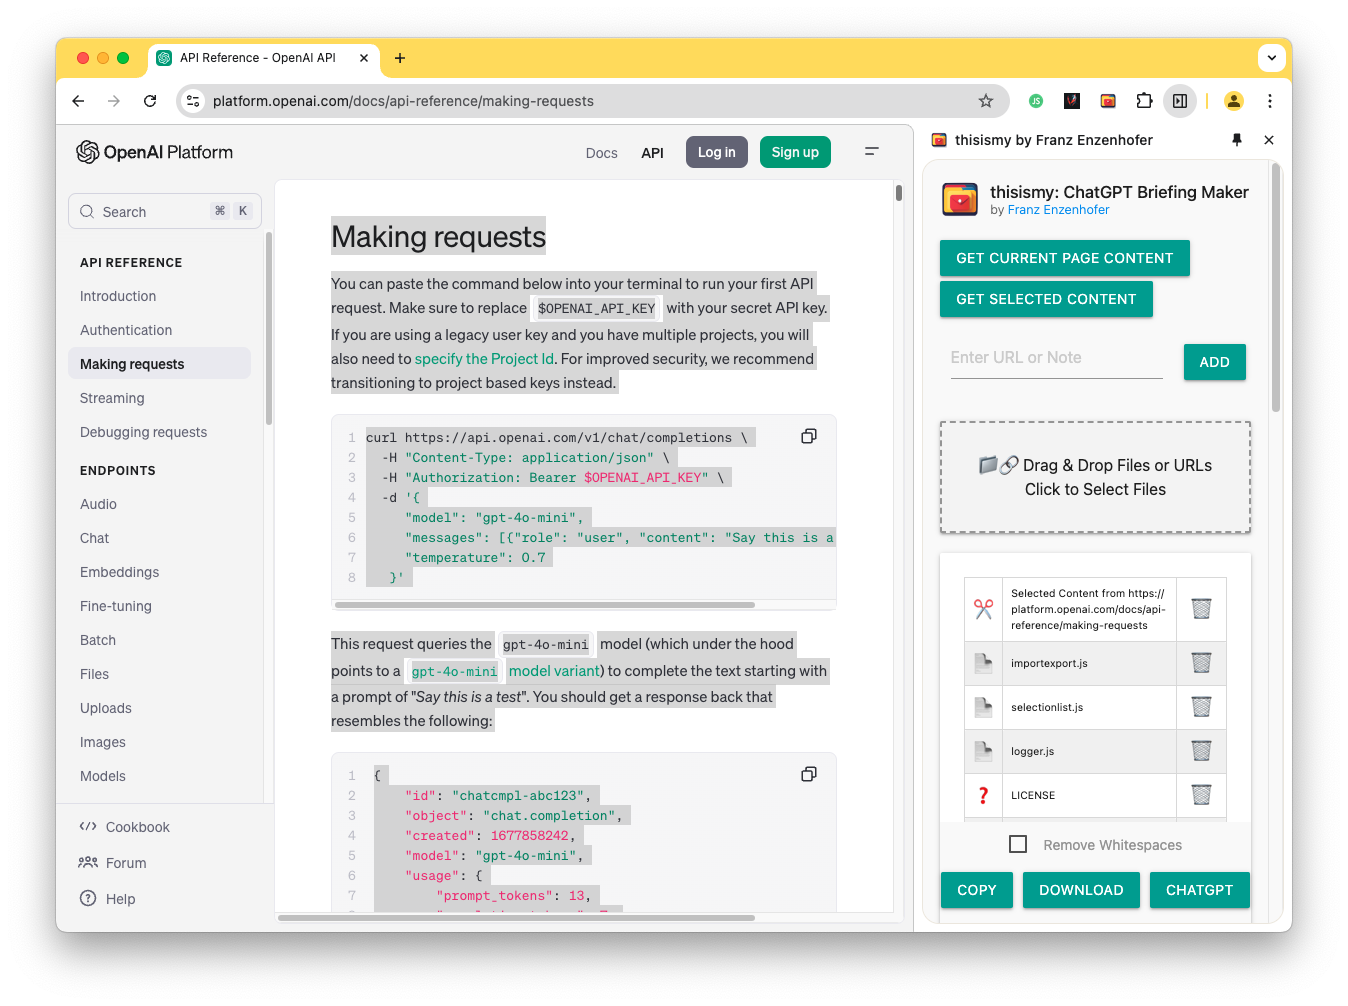The image size is (1348, 1006).
Task: Close the API Reference tab
Action: pyautogui.click(x=364, y=58)
